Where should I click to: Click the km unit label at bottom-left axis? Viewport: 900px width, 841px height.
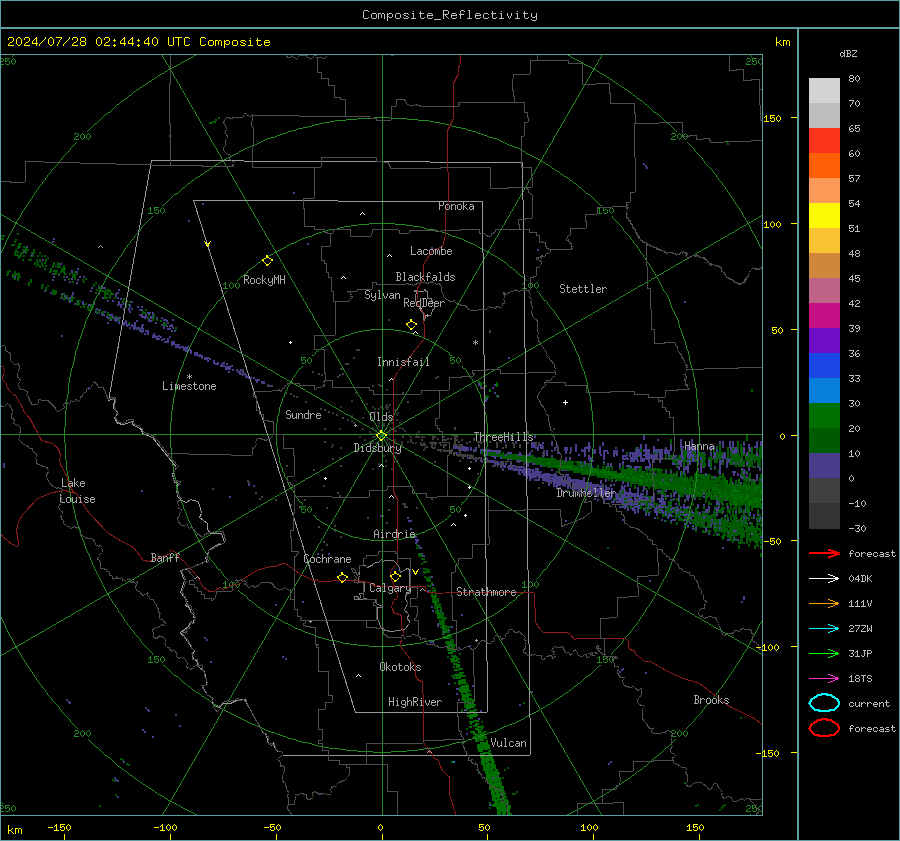[x=15, y=830]
